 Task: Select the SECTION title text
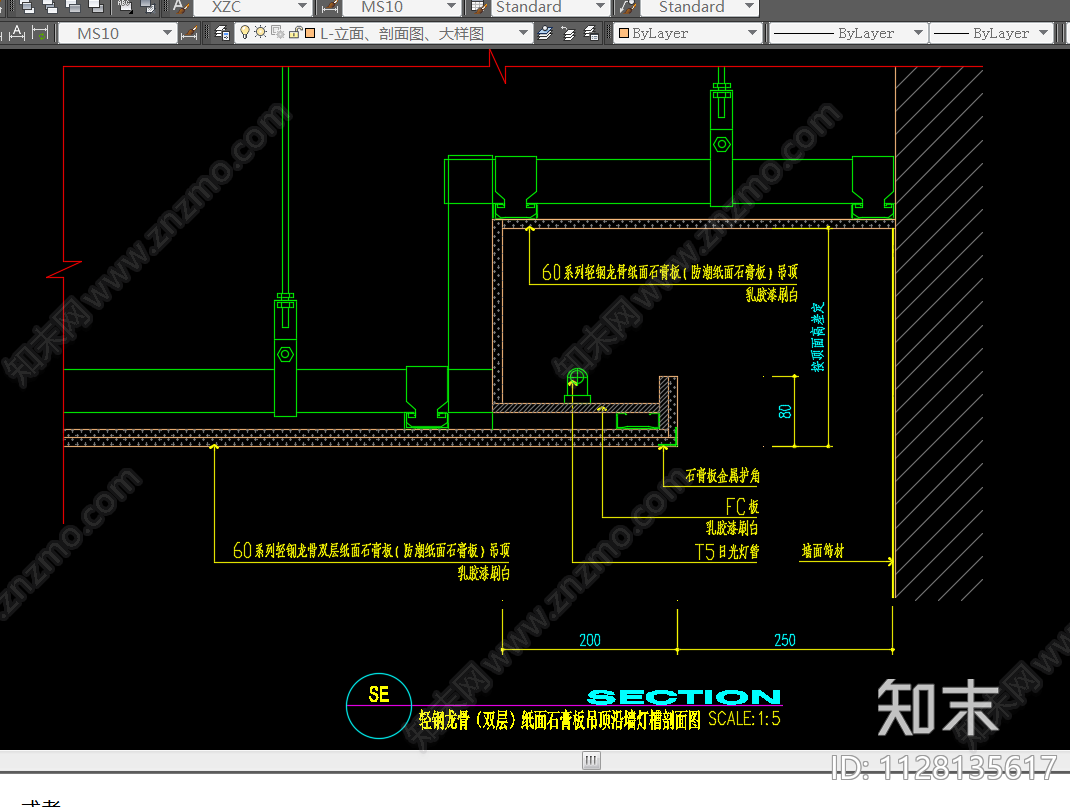coord(684,696)
